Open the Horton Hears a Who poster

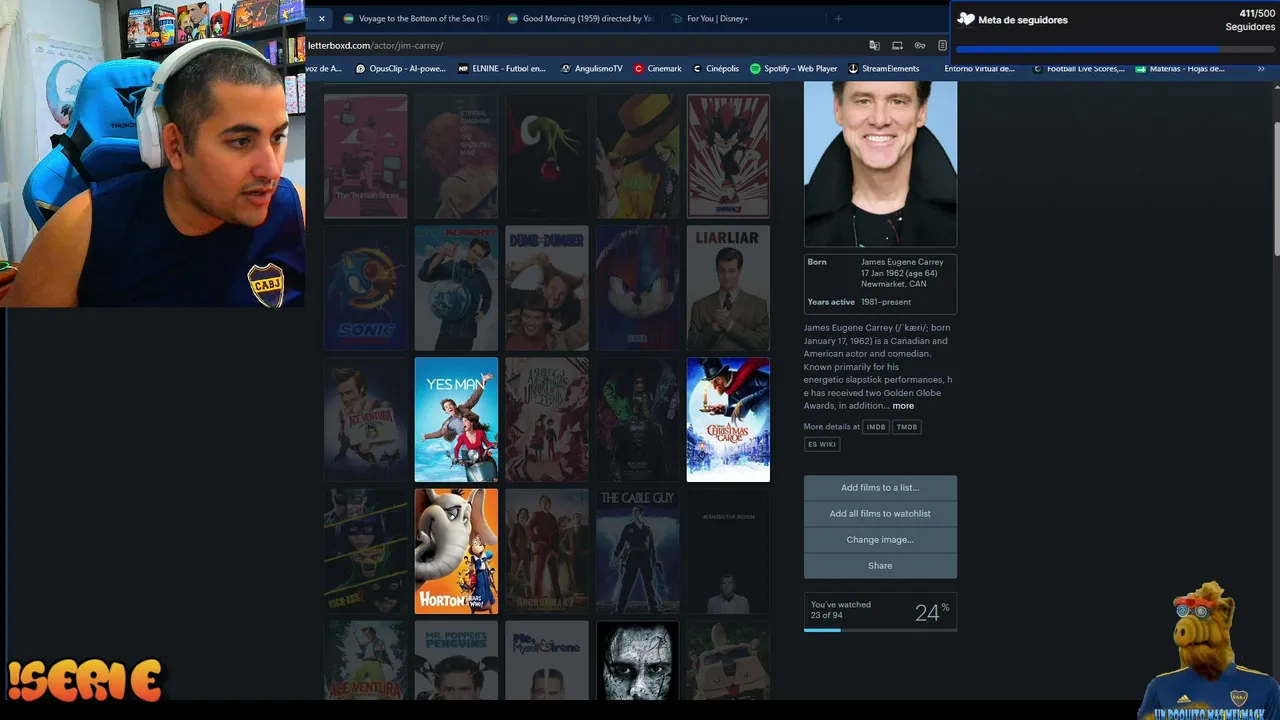(456, 551)
